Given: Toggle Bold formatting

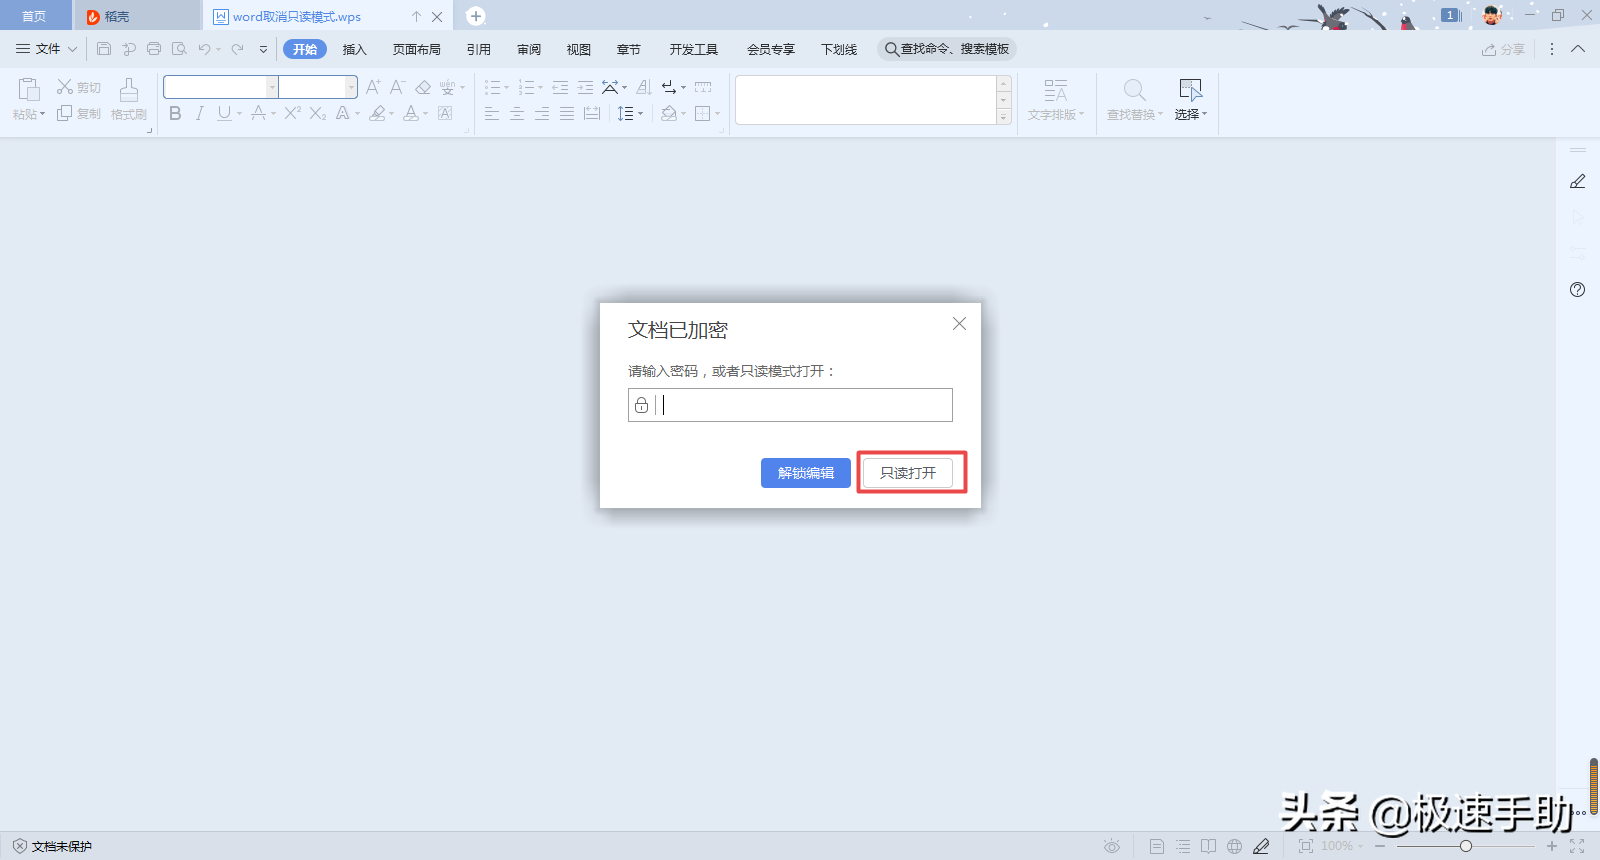Looking at the screenshot, I should pos(175,114).
